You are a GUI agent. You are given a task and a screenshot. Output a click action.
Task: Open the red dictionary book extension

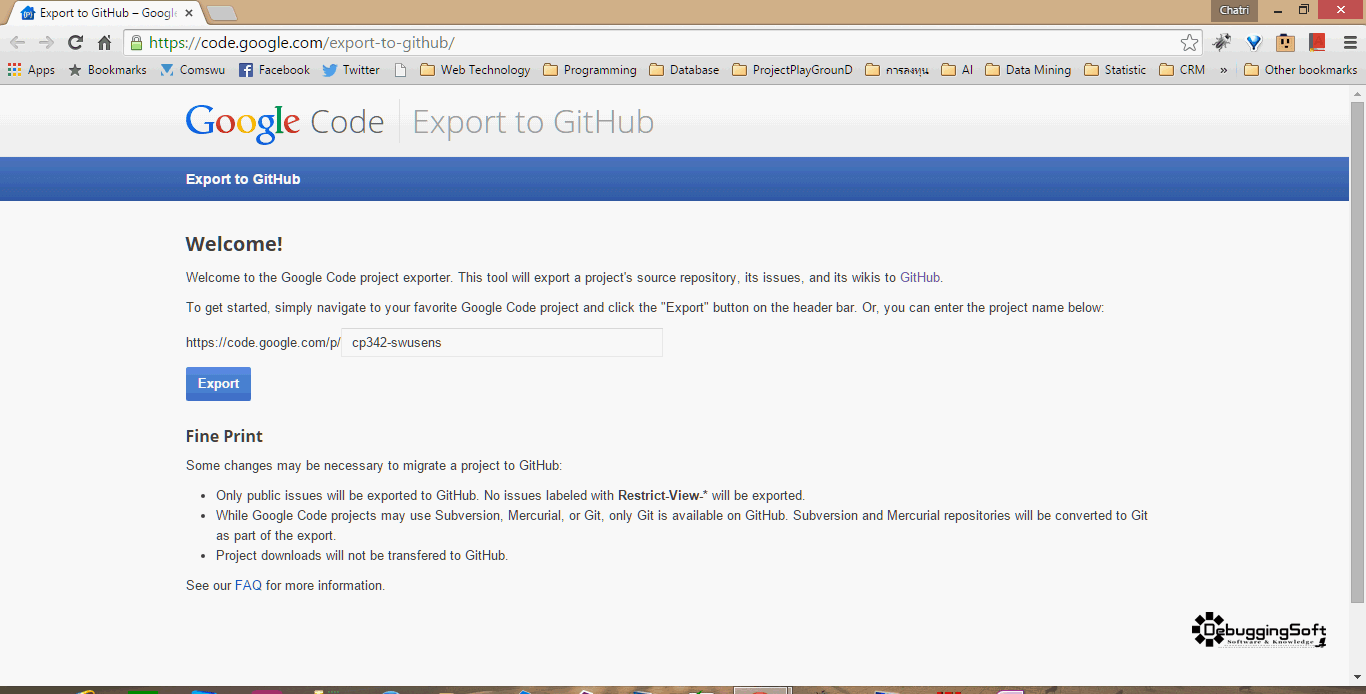pyautogui.click(x=1317, y=43)
